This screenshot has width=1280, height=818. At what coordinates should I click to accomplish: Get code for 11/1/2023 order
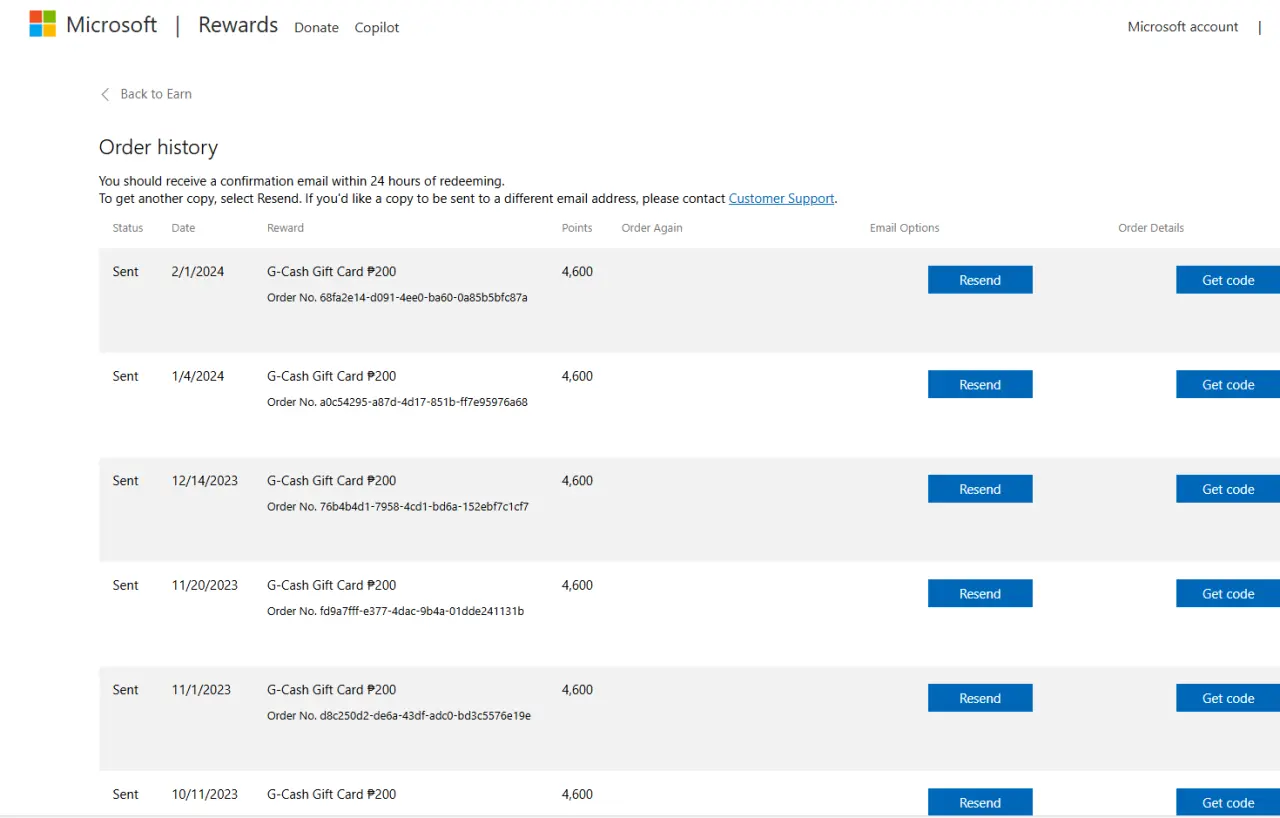1228,698
